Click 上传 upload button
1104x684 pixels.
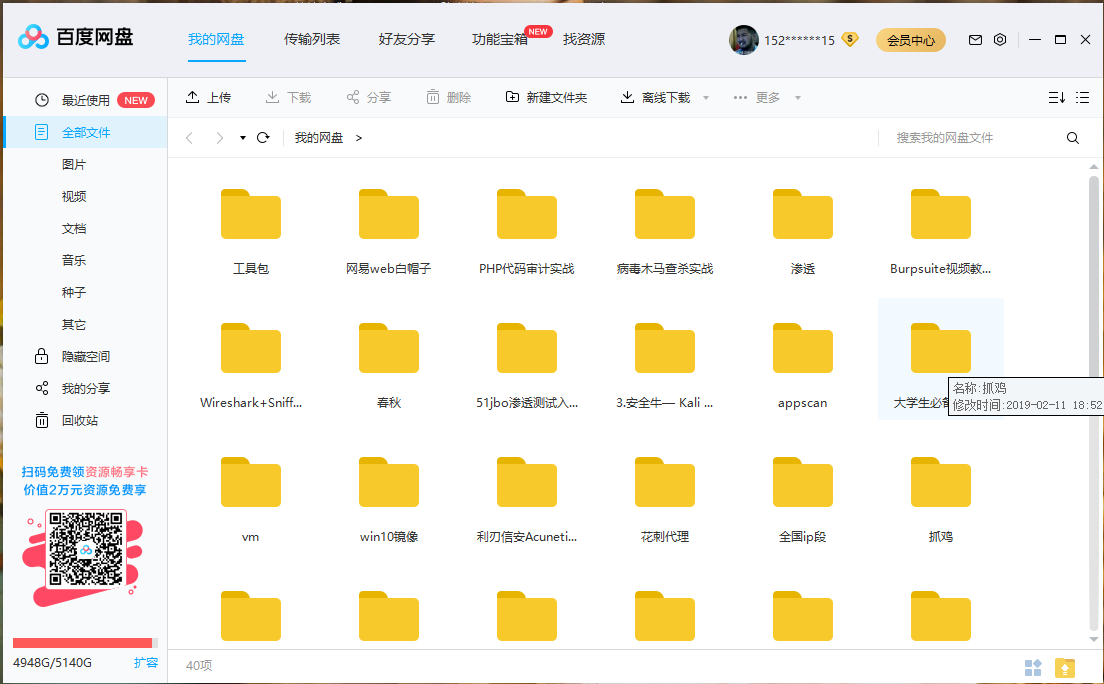(208, 97)
